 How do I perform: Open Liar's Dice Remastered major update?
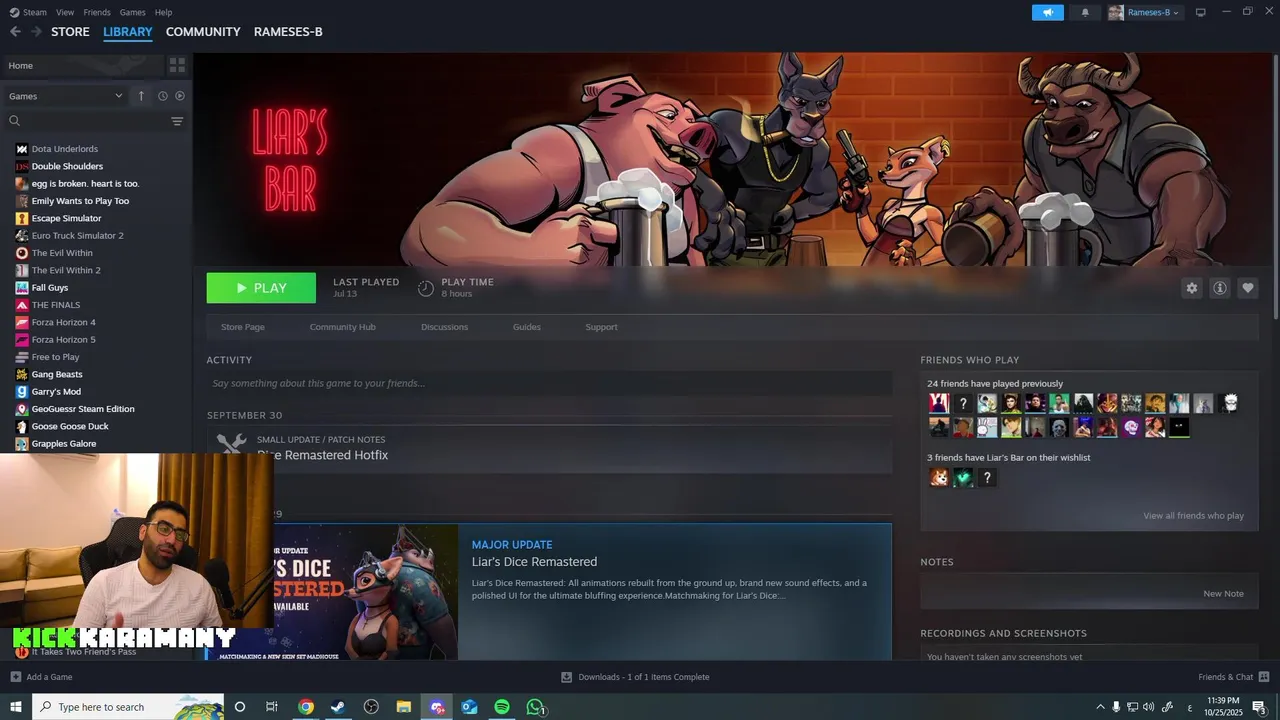[x=549, y=592]
